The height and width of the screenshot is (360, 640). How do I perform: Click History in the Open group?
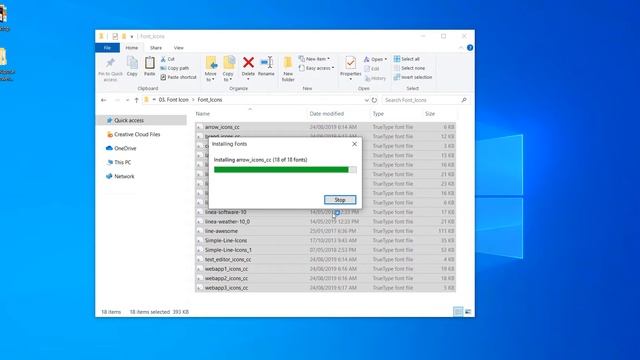pos(375,78)
